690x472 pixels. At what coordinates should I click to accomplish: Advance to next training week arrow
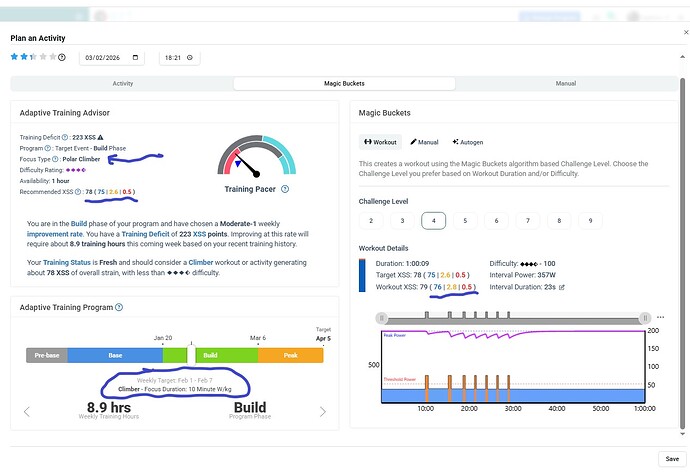click(322, 411)
